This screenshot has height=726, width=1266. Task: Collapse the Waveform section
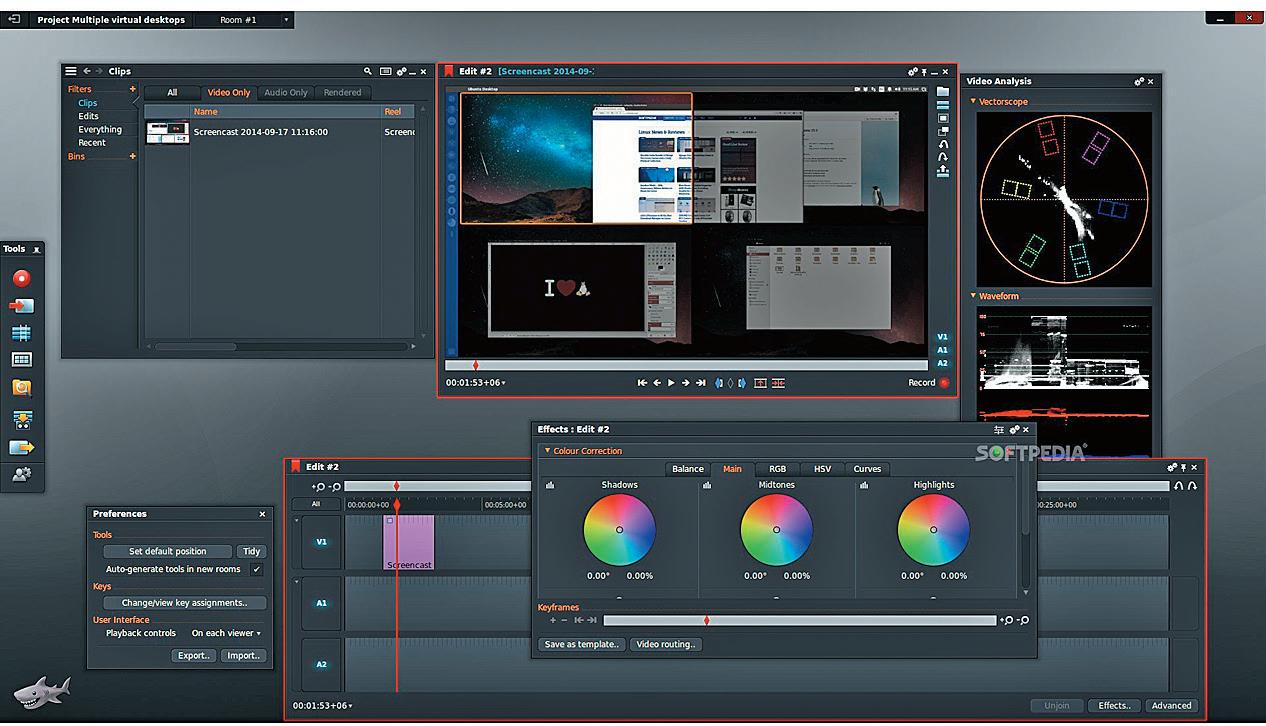tap(973, 296)
